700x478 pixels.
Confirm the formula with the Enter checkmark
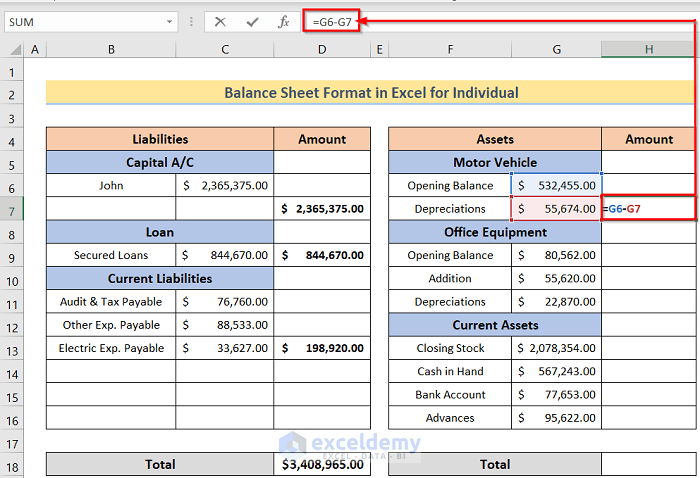(252, 21)
